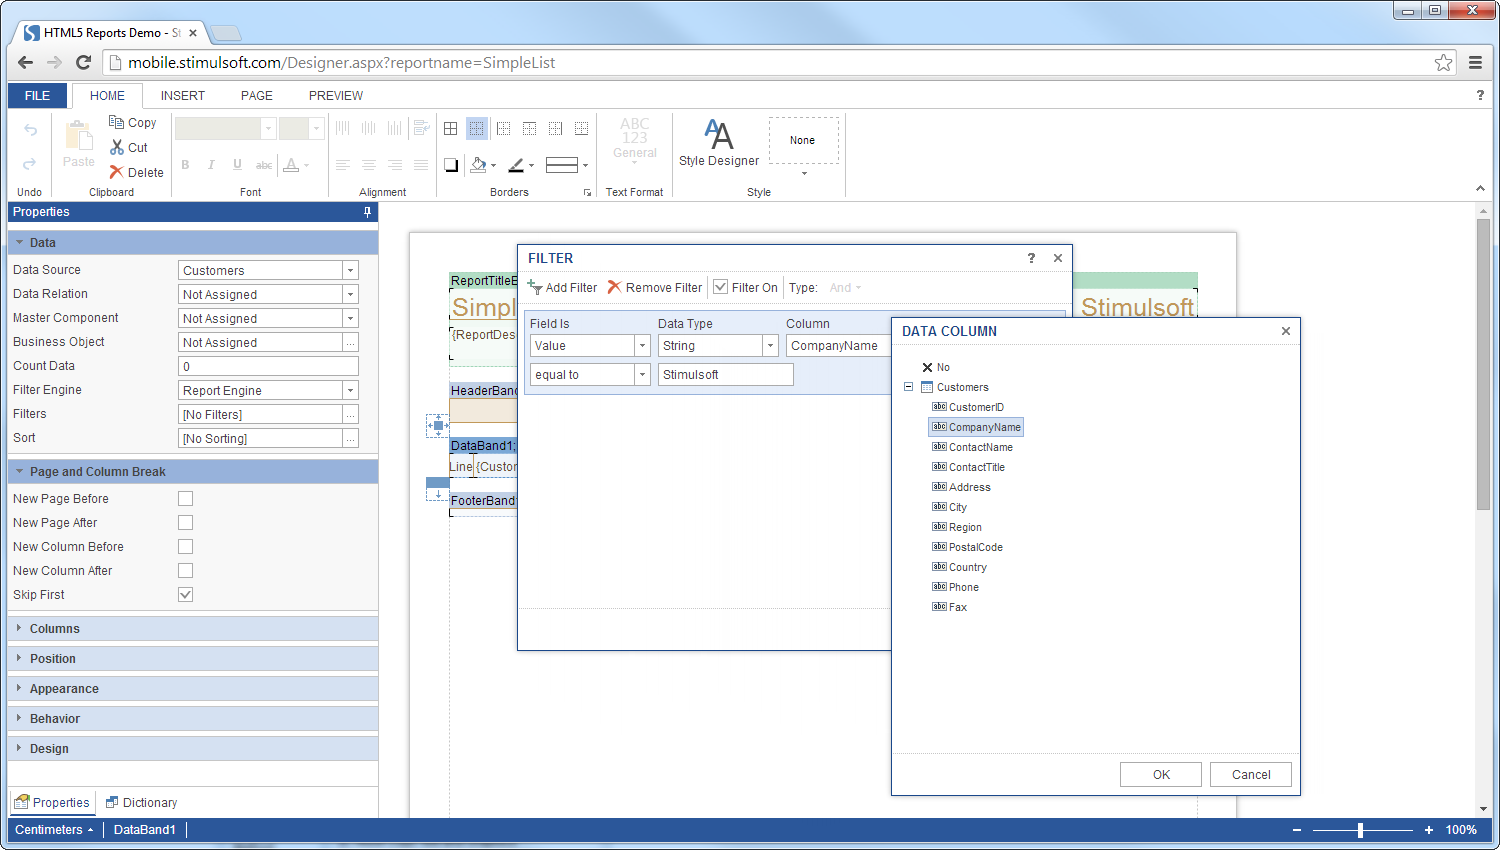Open the Data Source dropdown showing Customers
Viewport: 1500px width, 850px height.
tap(349, 269)
